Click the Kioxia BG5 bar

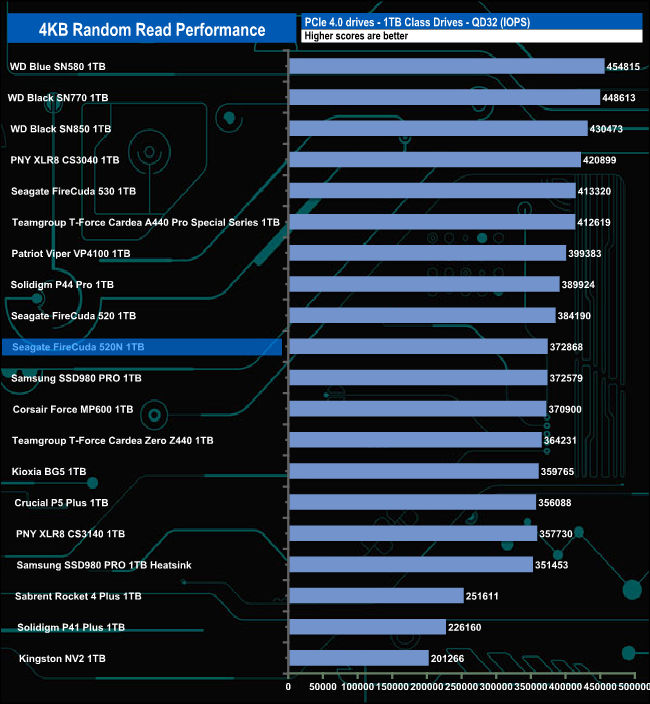click(414, 471)
